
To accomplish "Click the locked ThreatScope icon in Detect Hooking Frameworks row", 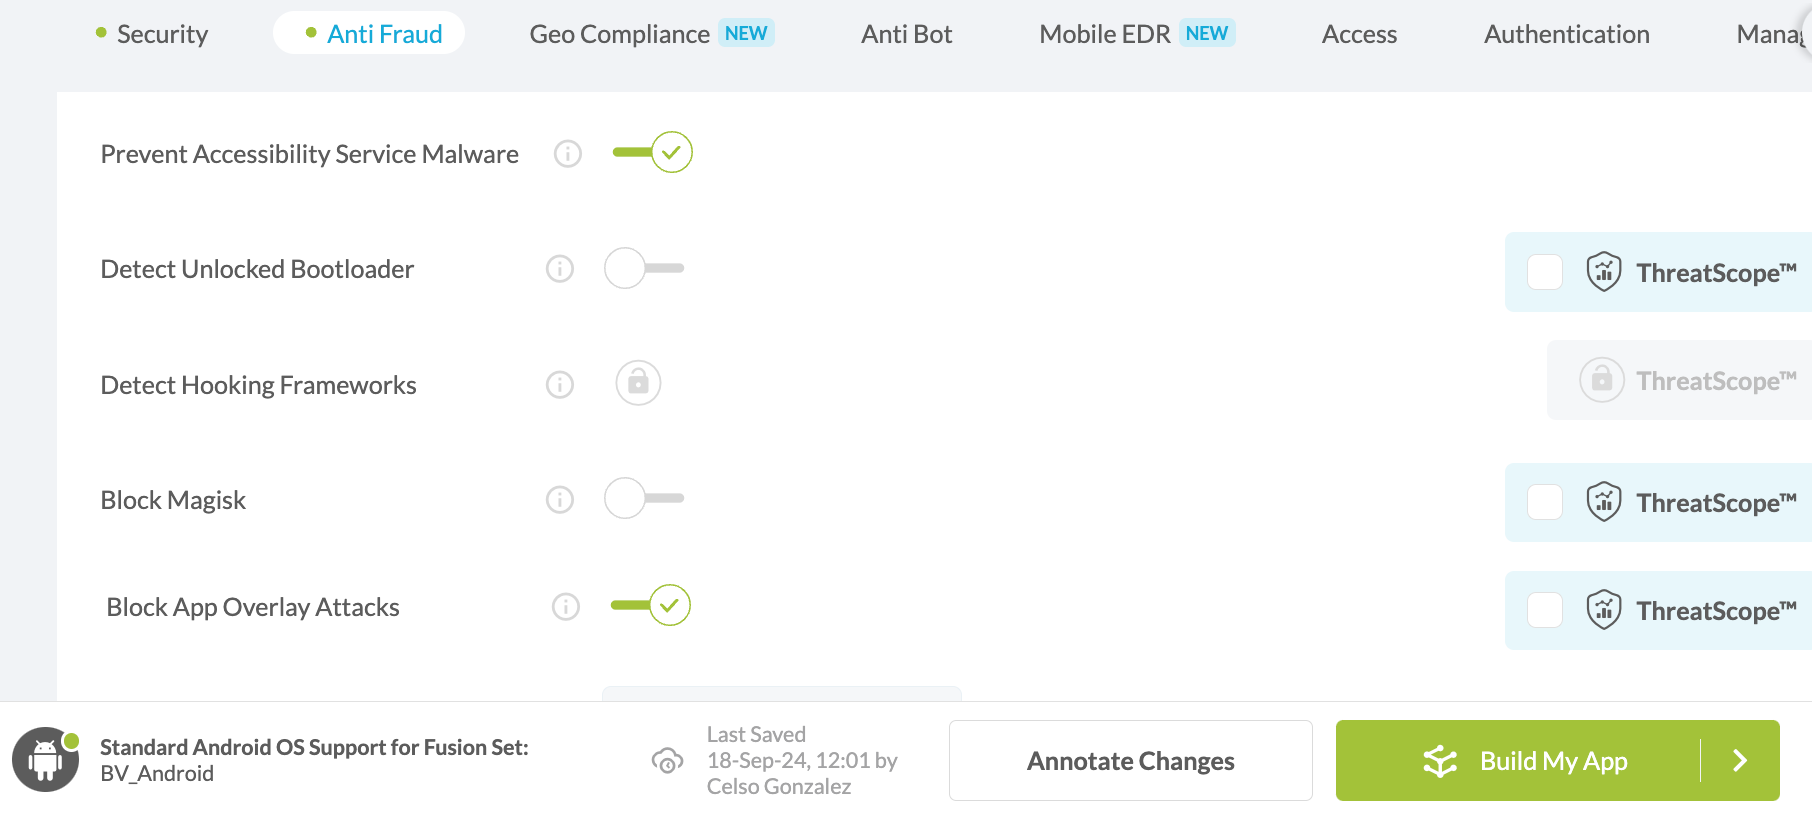I will click(x=1602, y=379).
